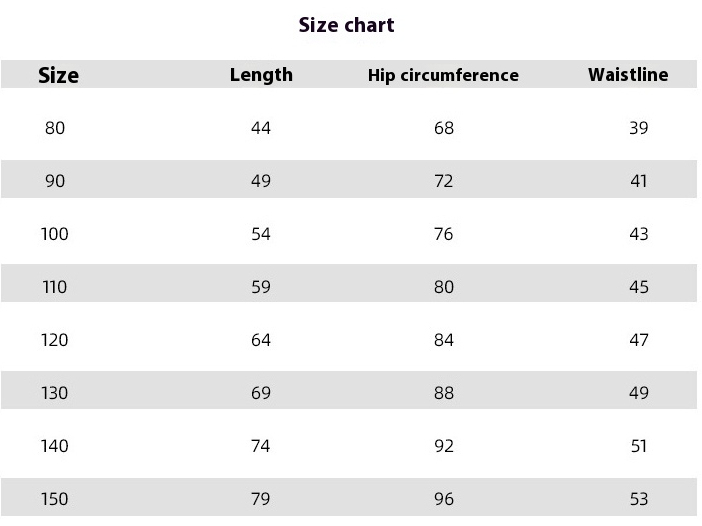This screenshot has height=526, width=702.
Task: Select length value 64 for size 120
Action: (x=261, y=340)
